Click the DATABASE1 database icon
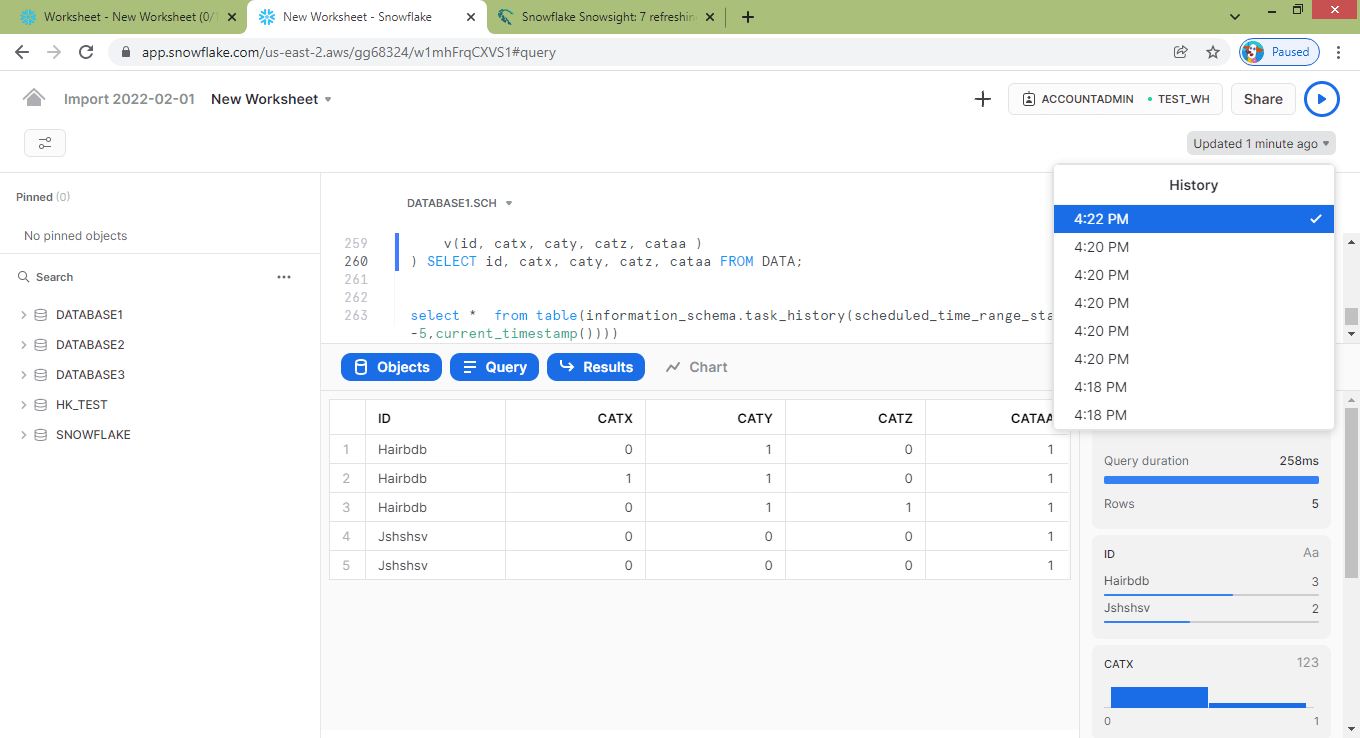 (x=41, y=315)
